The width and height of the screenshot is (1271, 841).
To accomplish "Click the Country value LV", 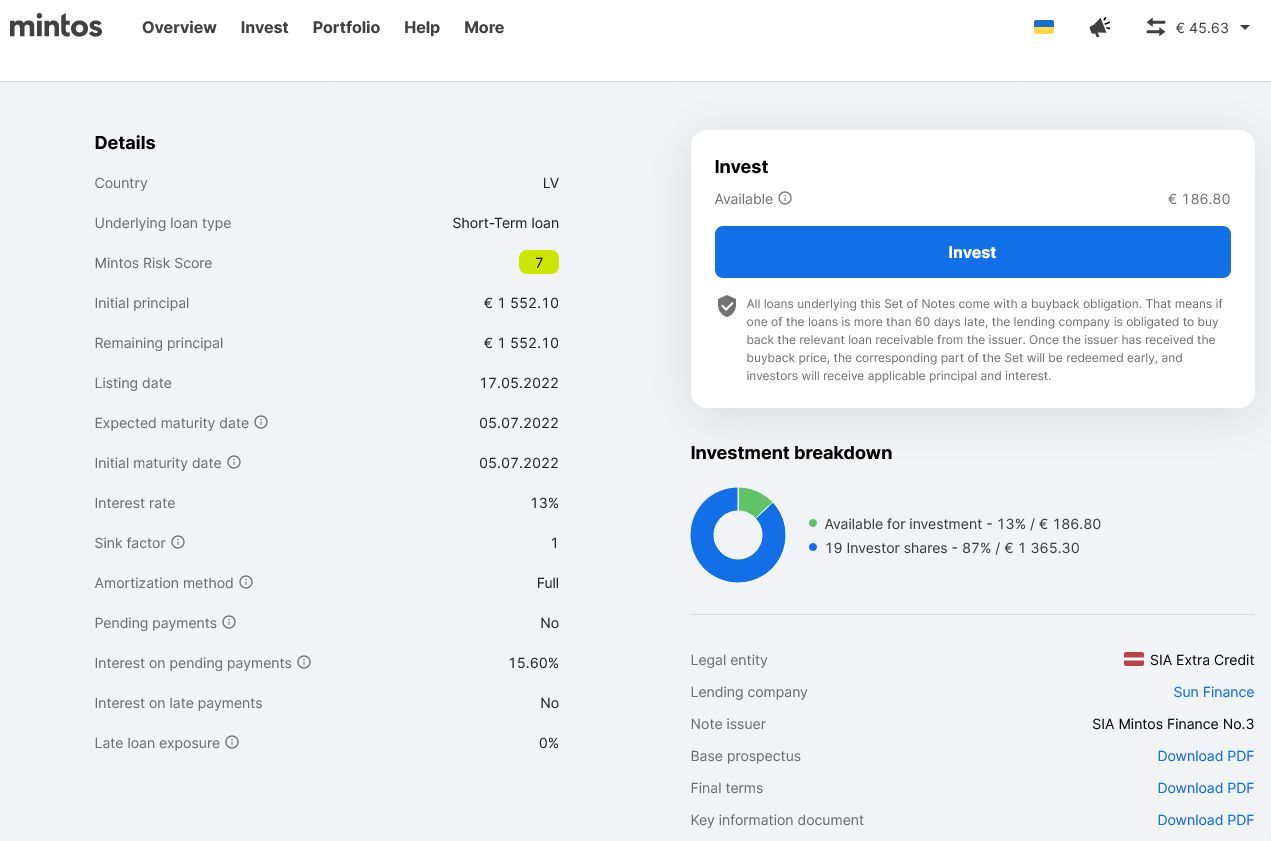I will click(x=550, y=183).
